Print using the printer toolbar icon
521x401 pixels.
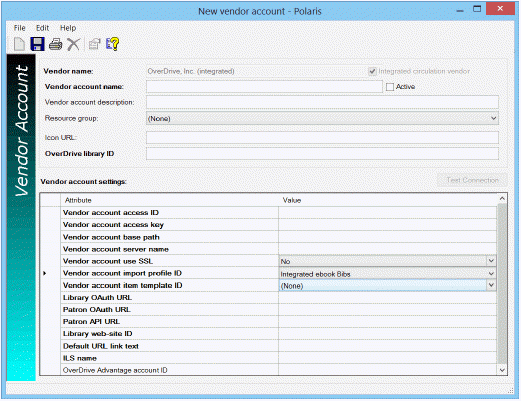pyautogui.click(x=55, y=44)
